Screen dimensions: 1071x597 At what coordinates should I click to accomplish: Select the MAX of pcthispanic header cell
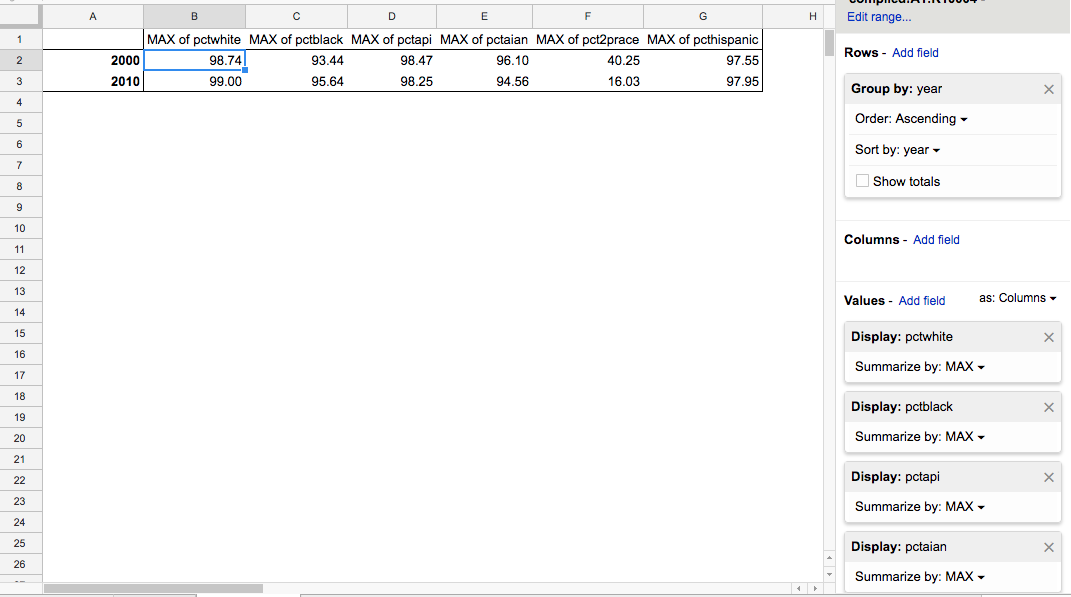point(703,40)
